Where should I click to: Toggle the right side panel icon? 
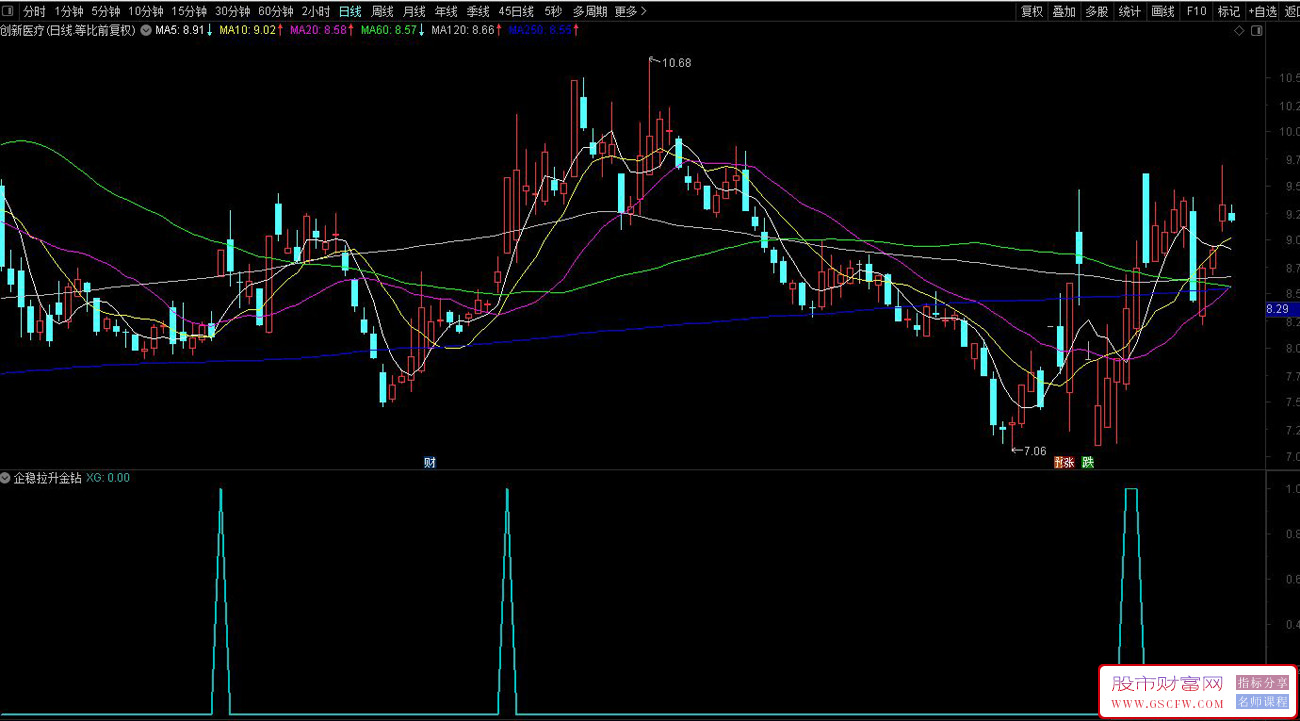tap(1258, 31)
